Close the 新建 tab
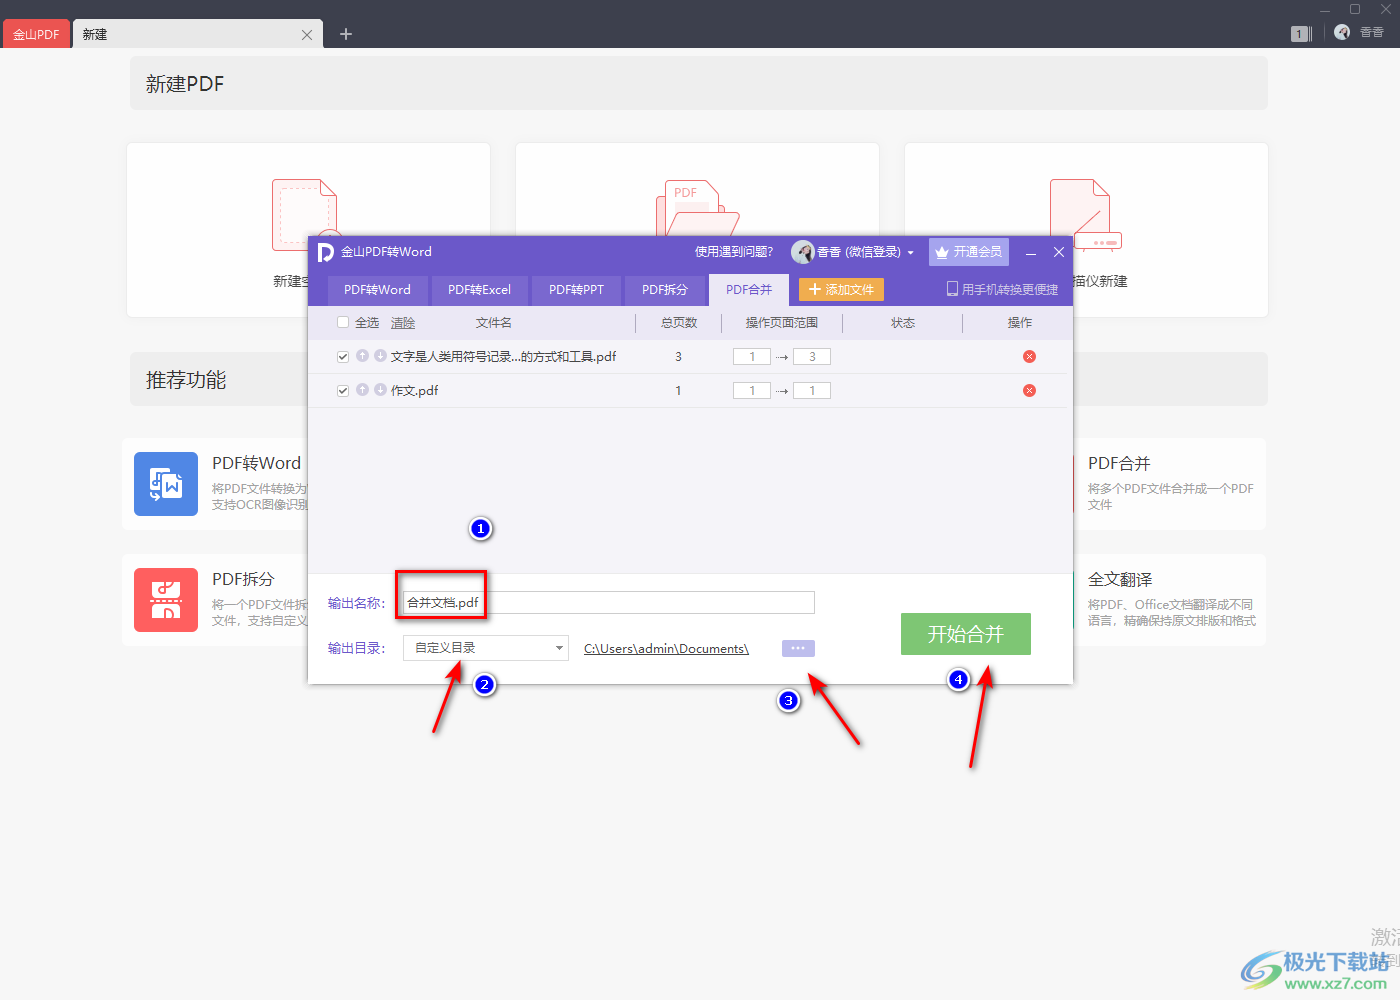The height and width of the screenshot is (1000, 1400). 307,35
